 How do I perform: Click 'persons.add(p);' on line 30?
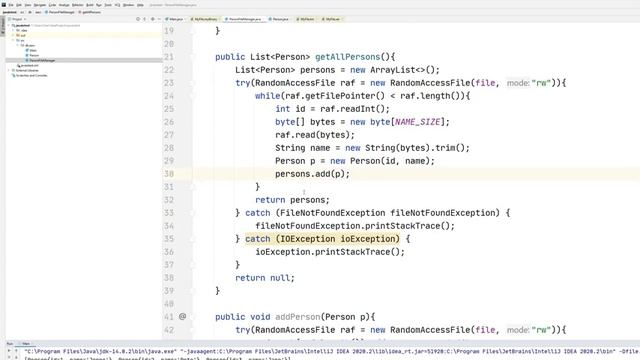pyautogui.click(x=312, y=174)
